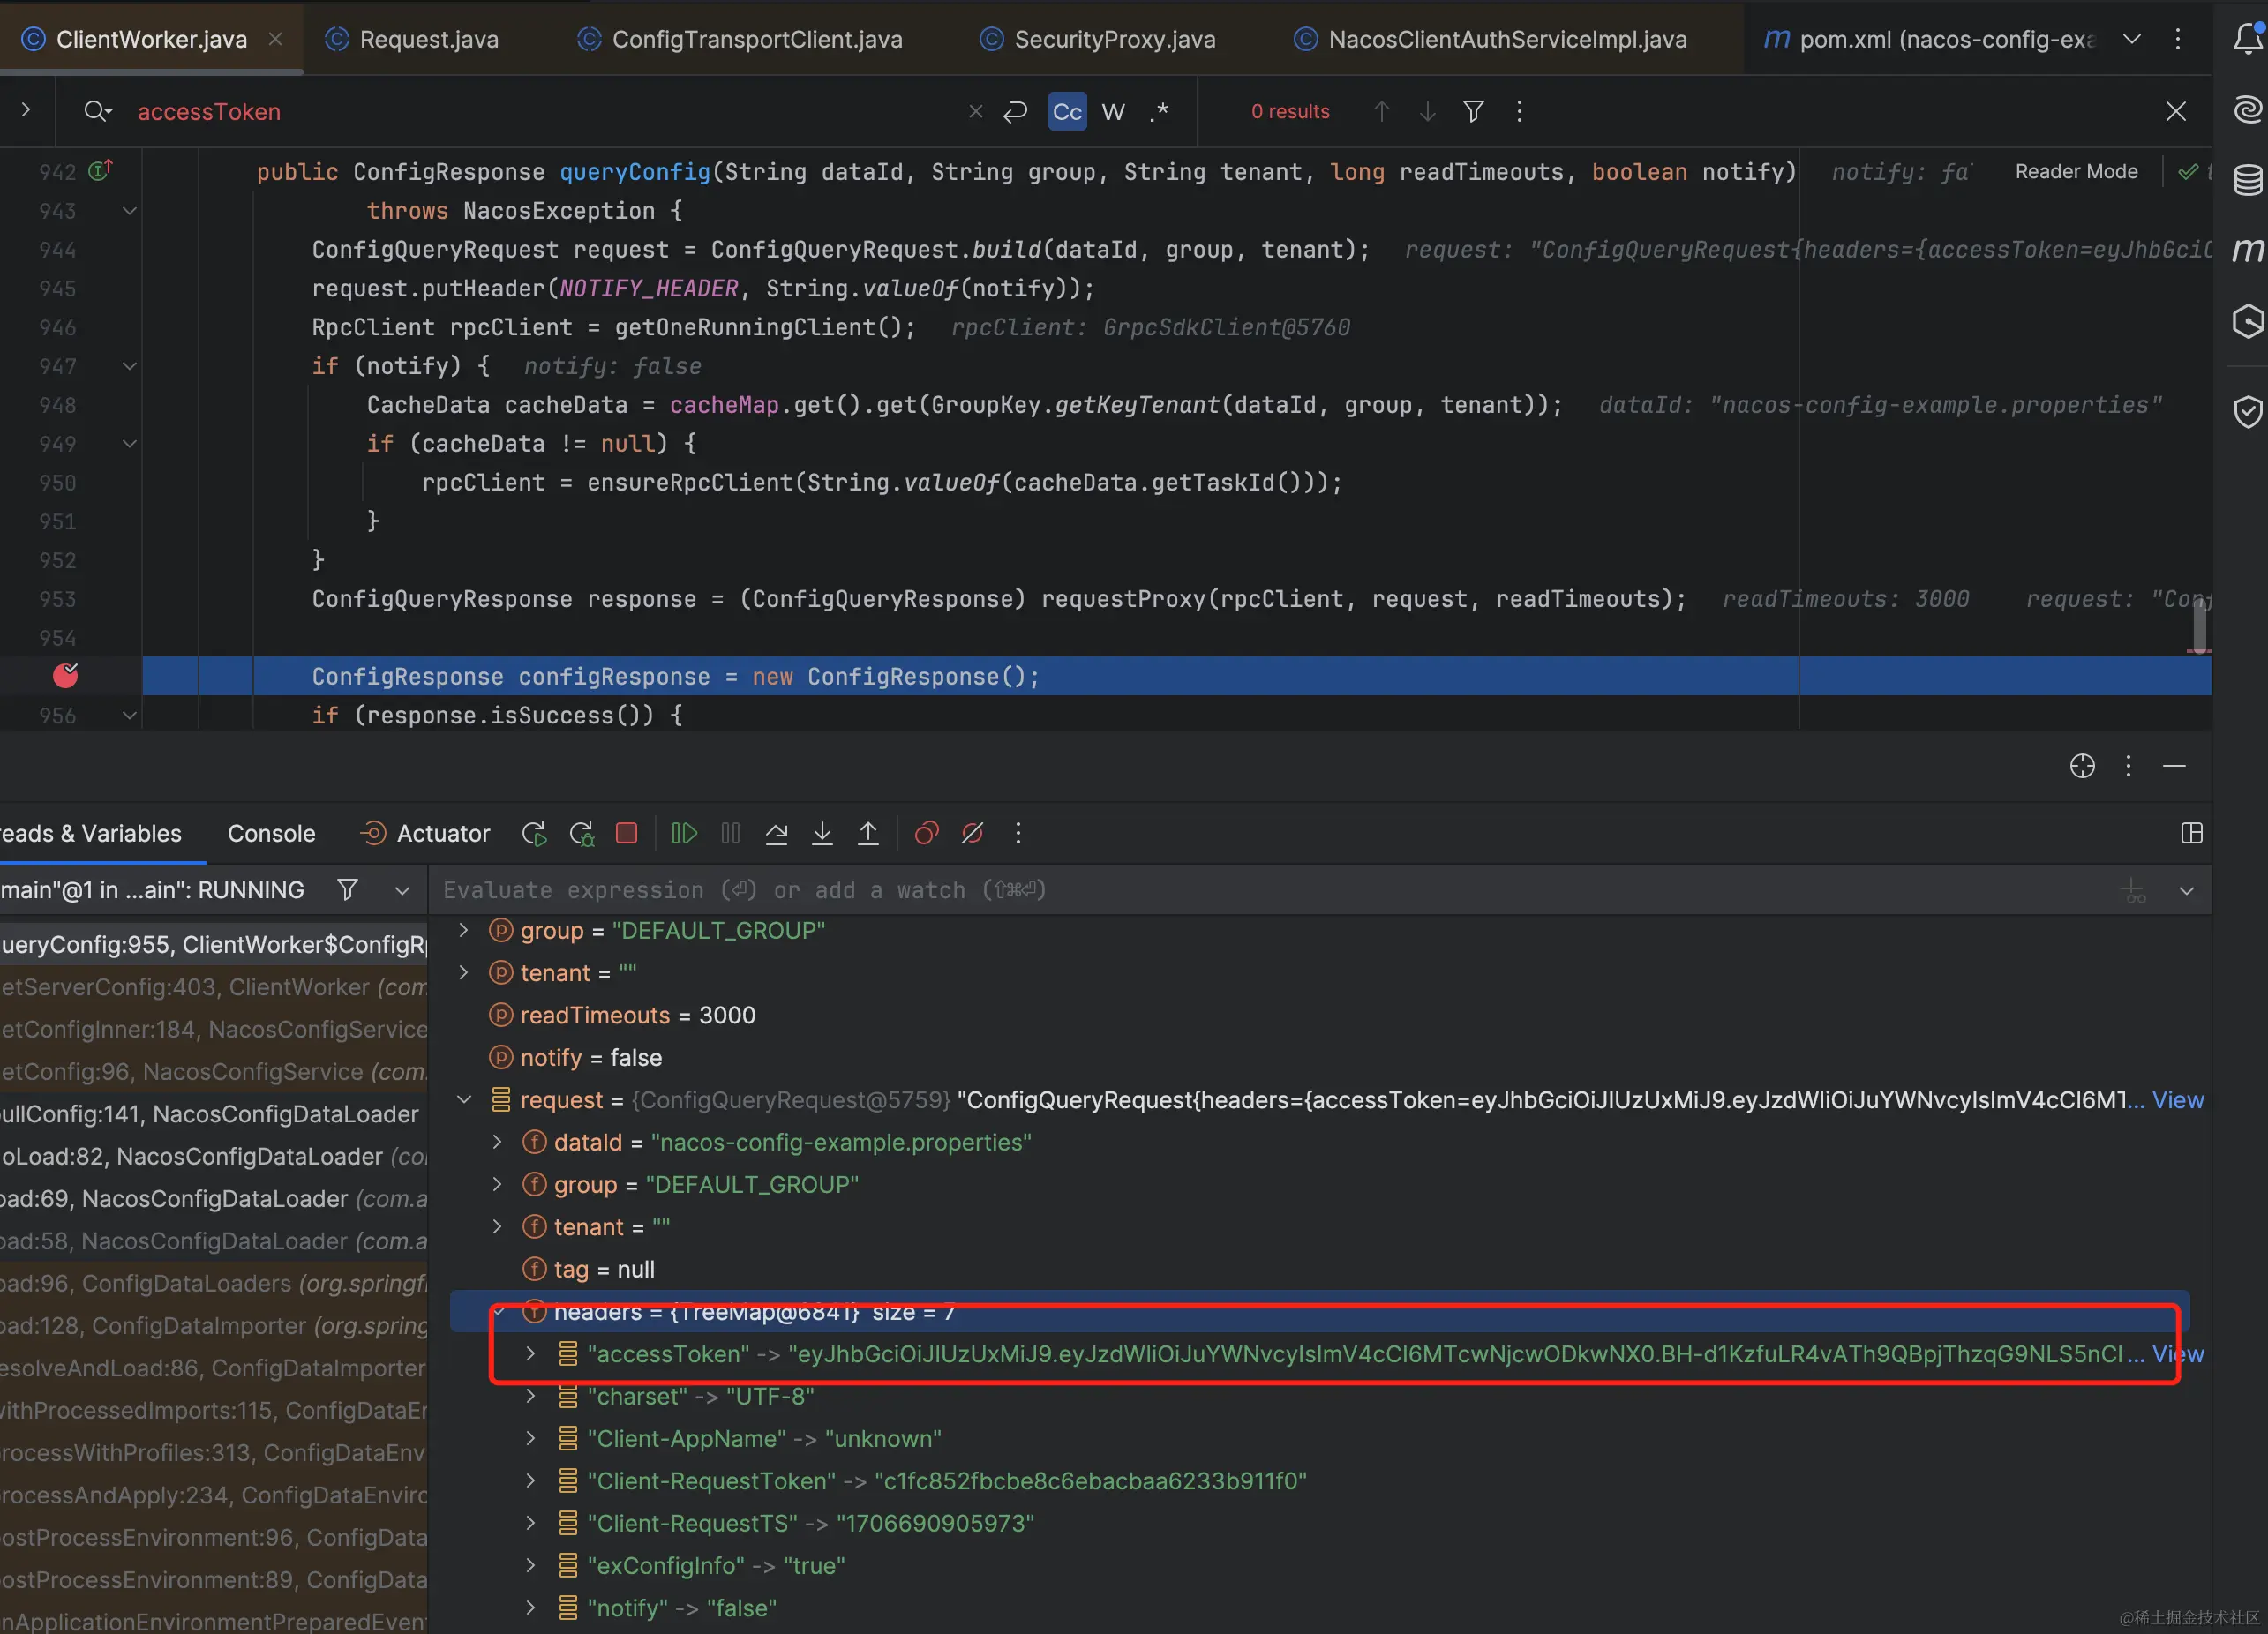2268x1634 pixels.
Task: Click the Evaluate expression input field
Action: 1200,890
